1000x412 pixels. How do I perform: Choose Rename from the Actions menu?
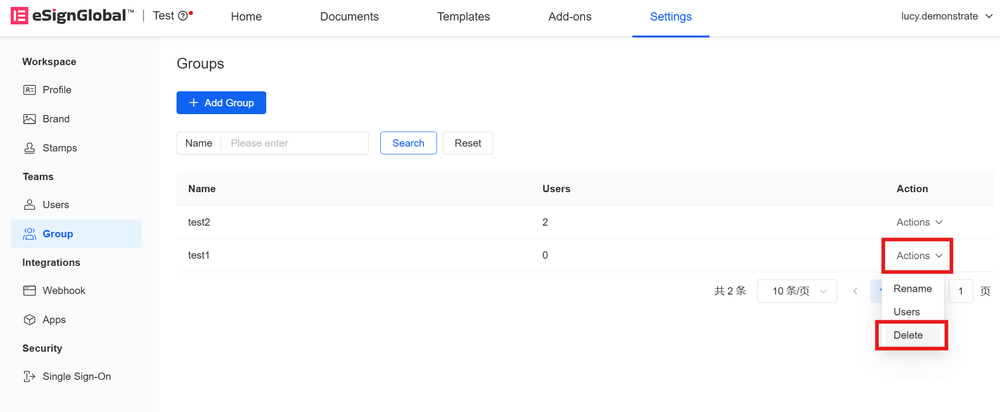tap(912, 289)
